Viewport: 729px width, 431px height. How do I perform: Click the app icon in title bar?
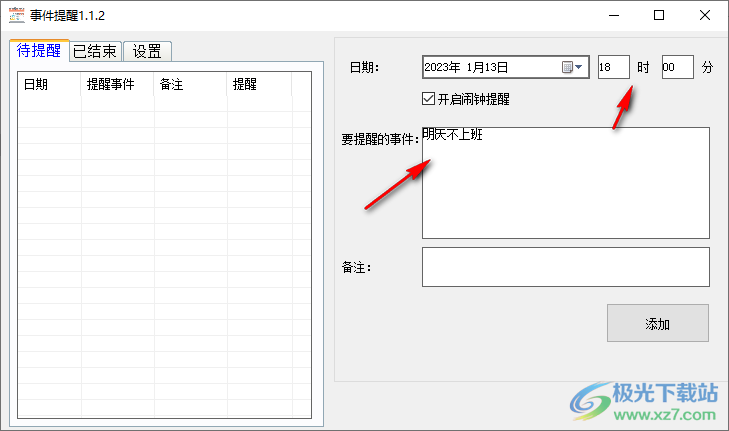[x=17, y=15]
